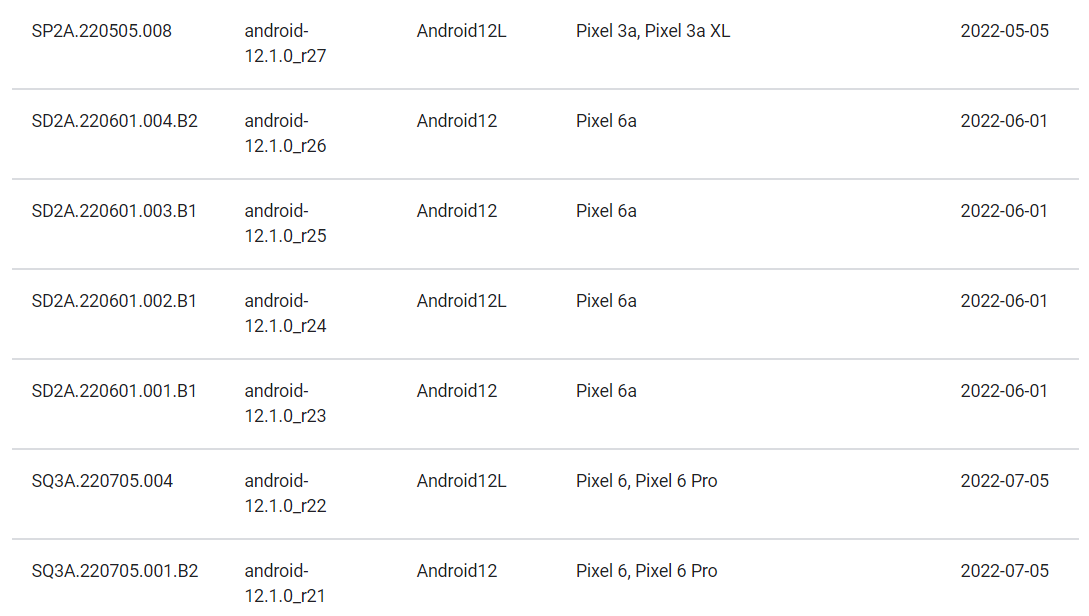
Task: Click the Pixel 3a, Pixel 3a XL cell
Action: click(653, 31)
